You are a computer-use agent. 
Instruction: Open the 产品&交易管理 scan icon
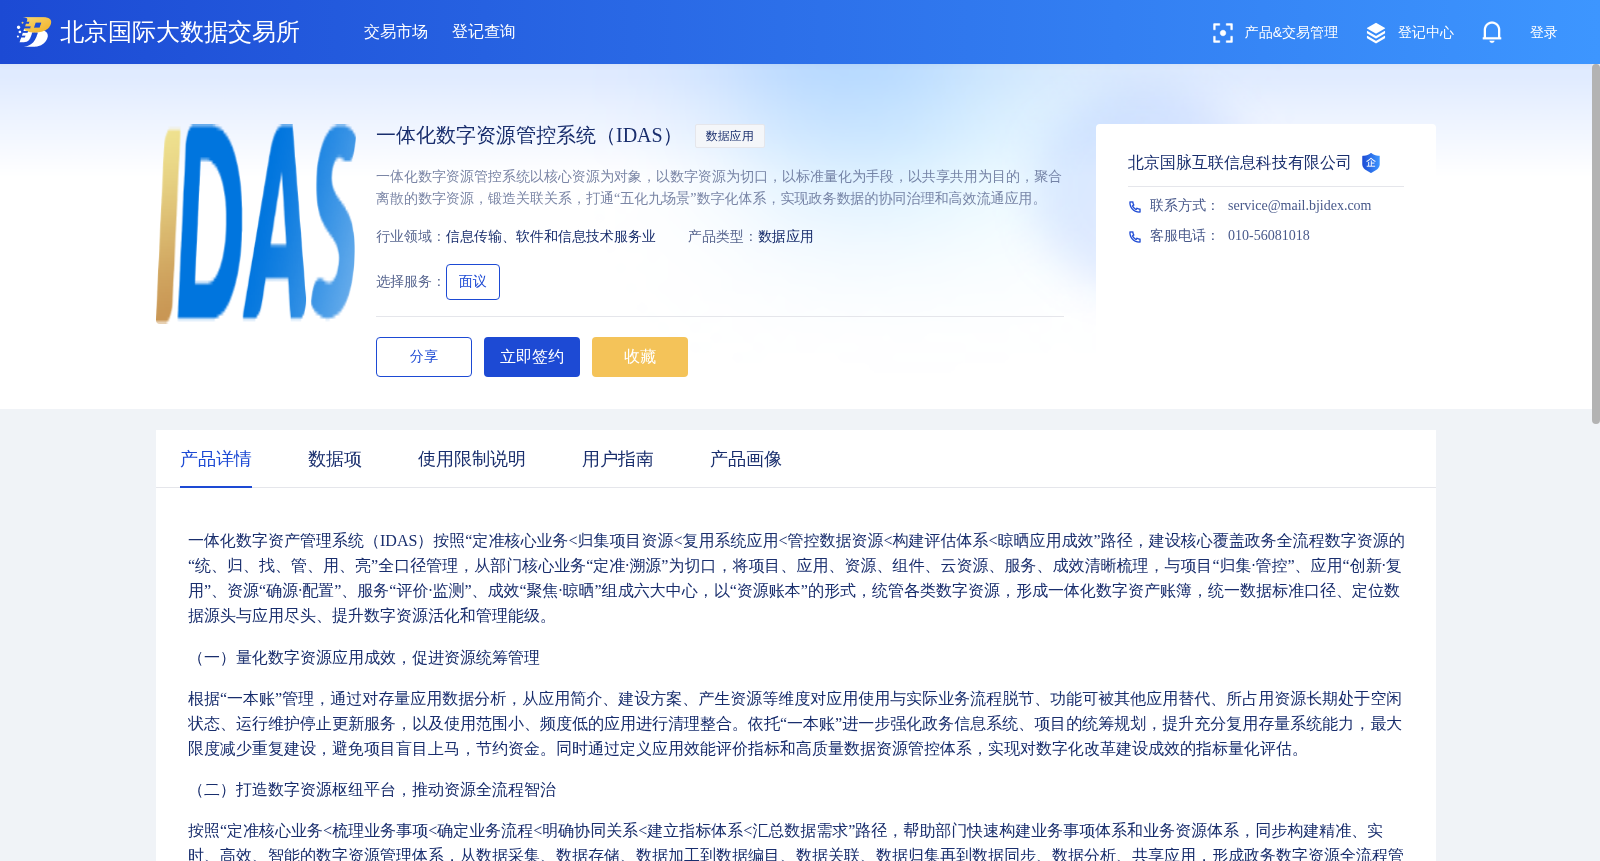coord(1222,33)
